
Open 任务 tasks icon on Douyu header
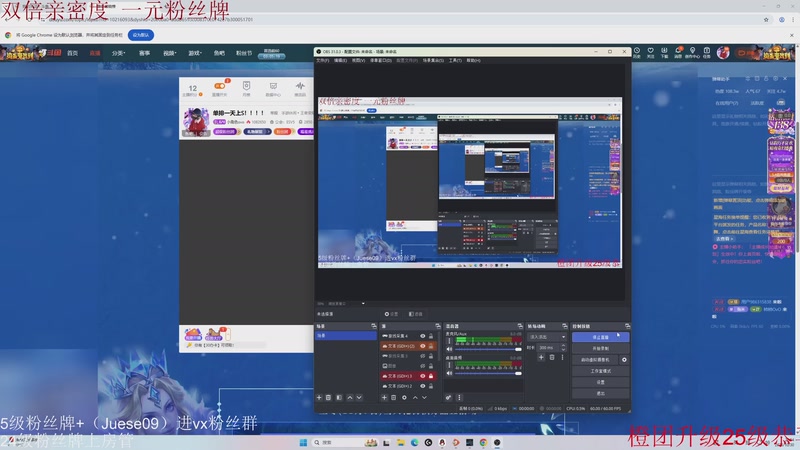click(707, 53)
